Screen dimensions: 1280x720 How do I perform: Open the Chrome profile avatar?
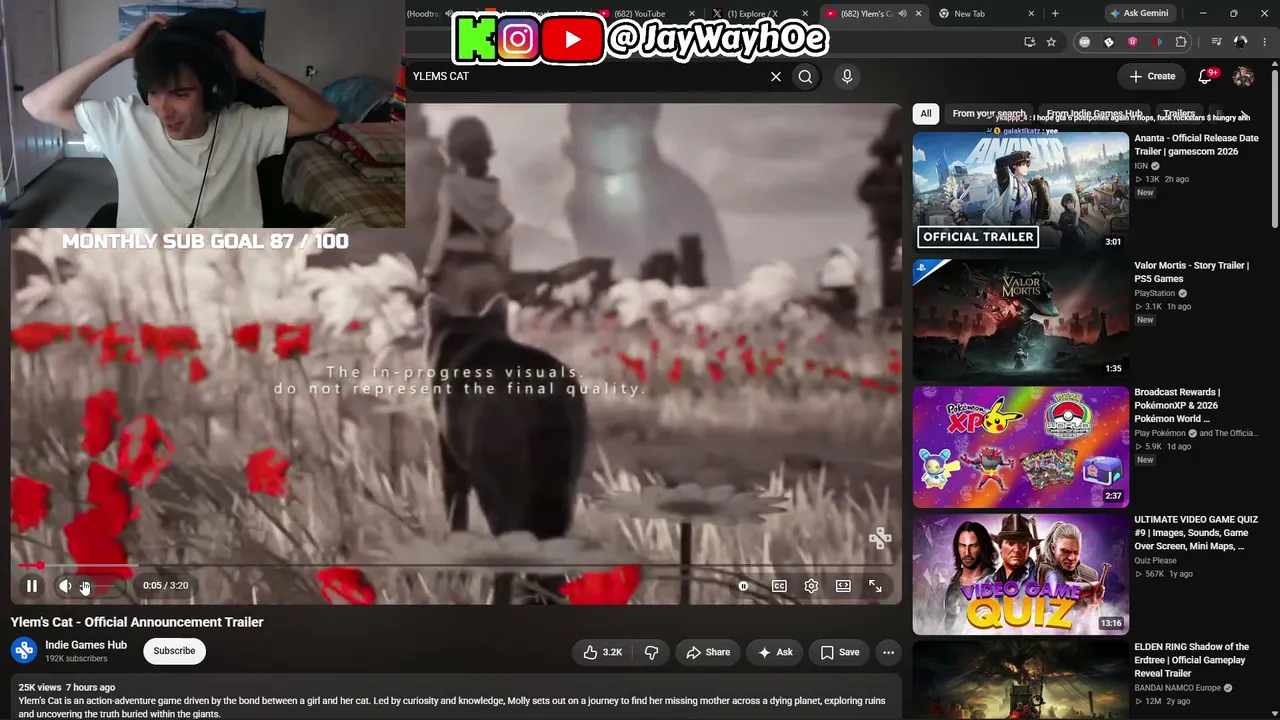1240,42
